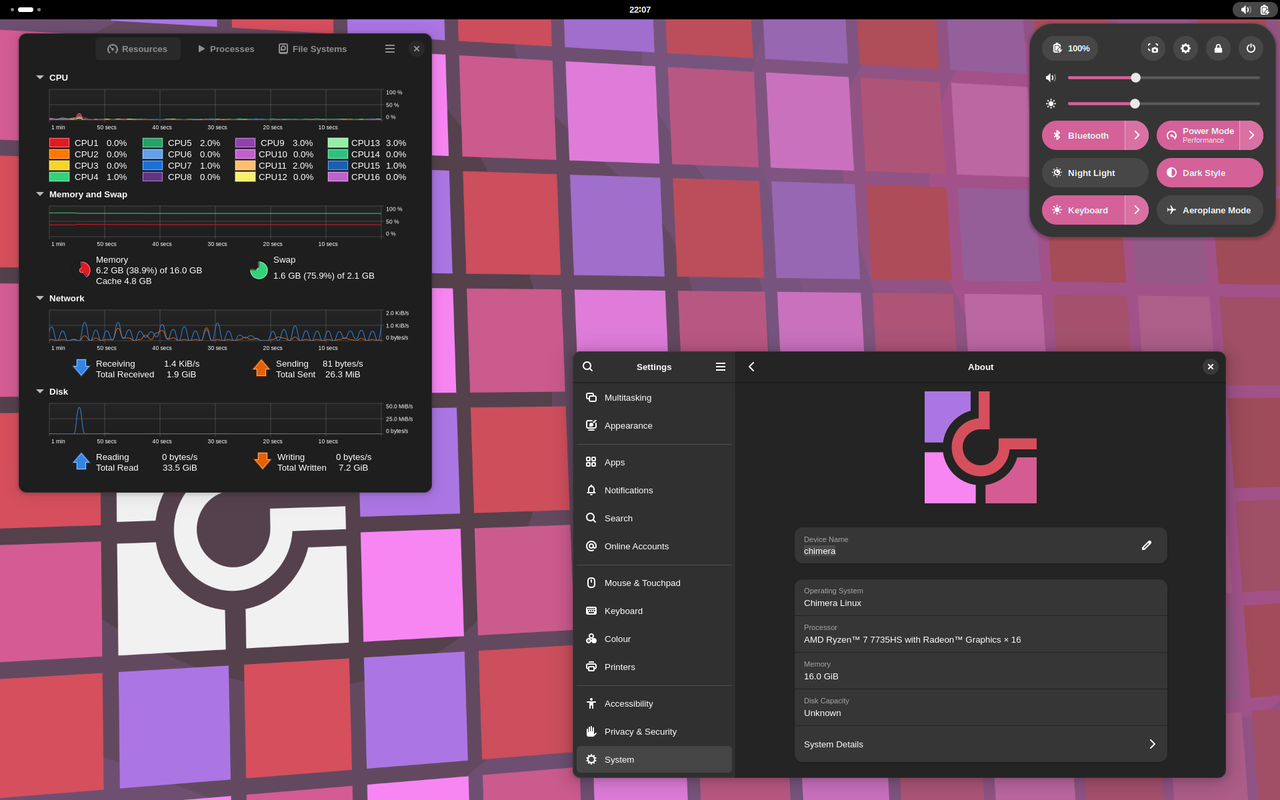Adjust the volume slider

click(x=1164, y=77)
